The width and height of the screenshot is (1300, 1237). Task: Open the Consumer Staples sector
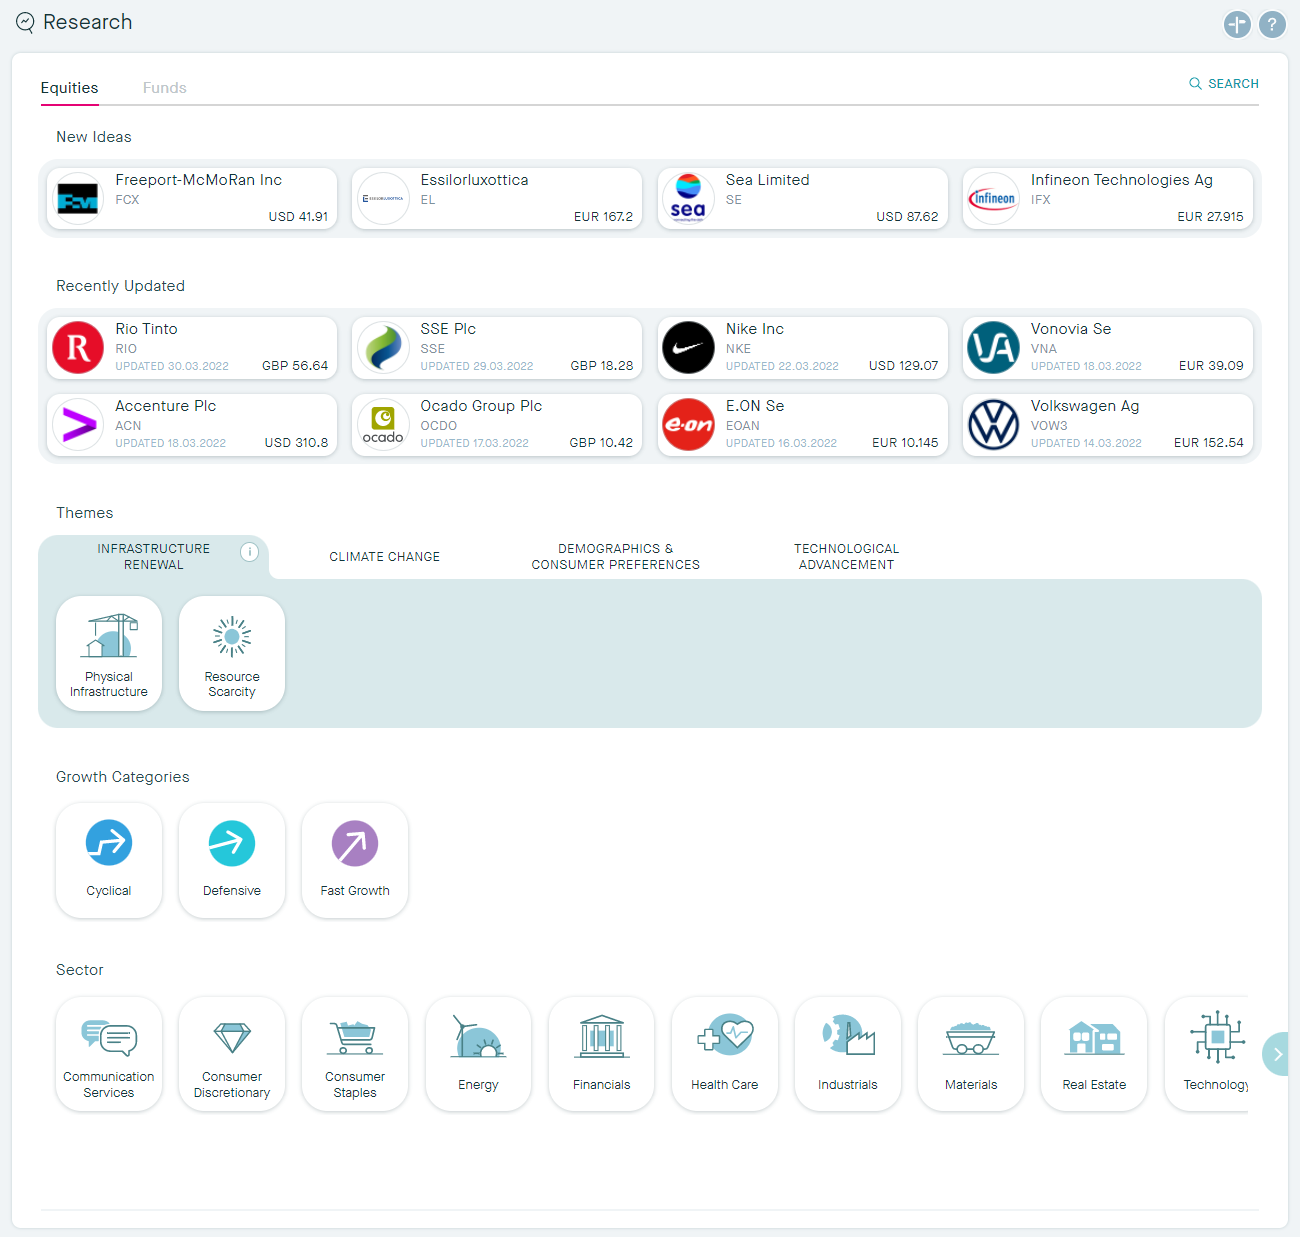coord(355,1054)
